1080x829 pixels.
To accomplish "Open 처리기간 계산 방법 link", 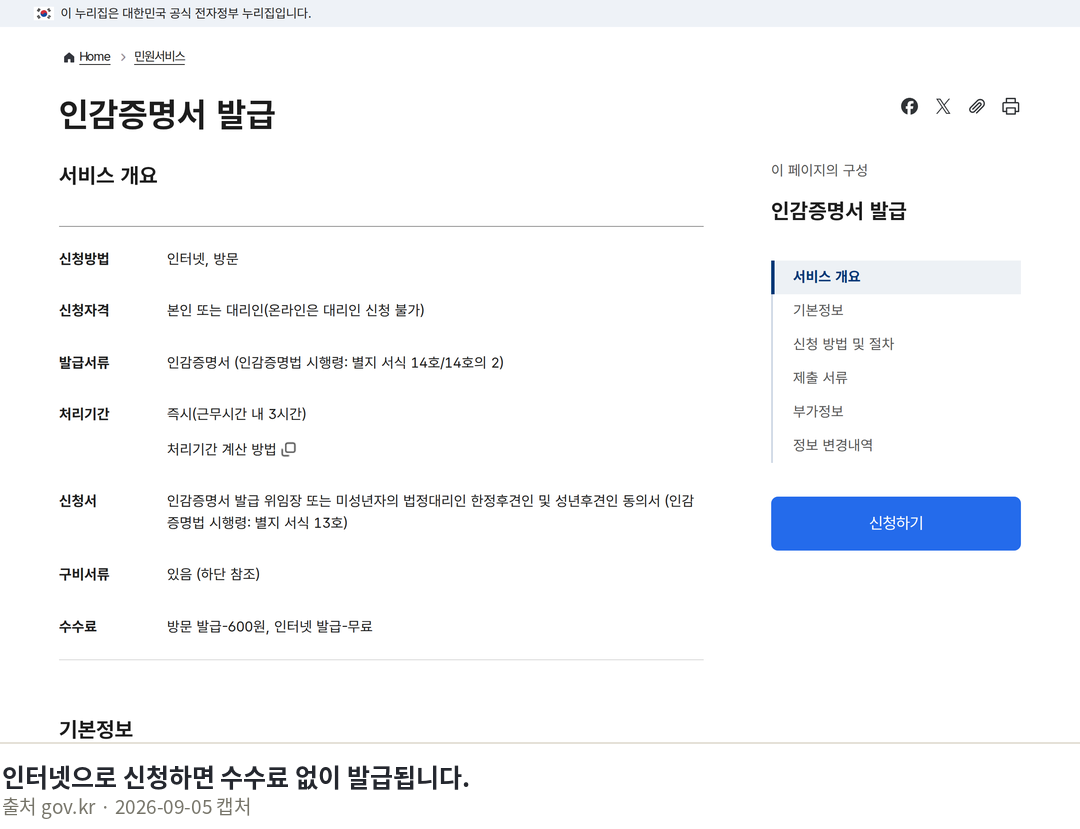I will (221, 449).
